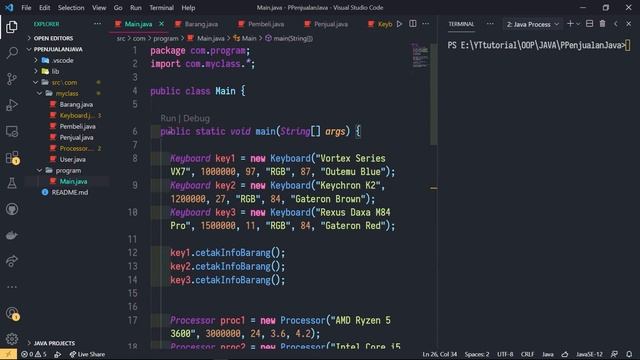Screen dimensions: 640x360
Task: Change indentation via Spaces: 2
Action: tap(477, 354)
